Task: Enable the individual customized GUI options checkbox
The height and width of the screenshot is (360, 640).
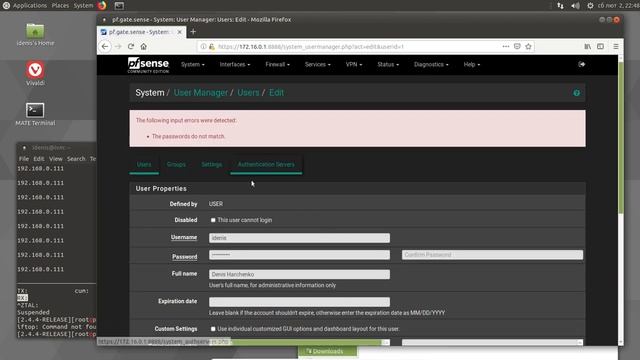Action: [x=213, y=329]
